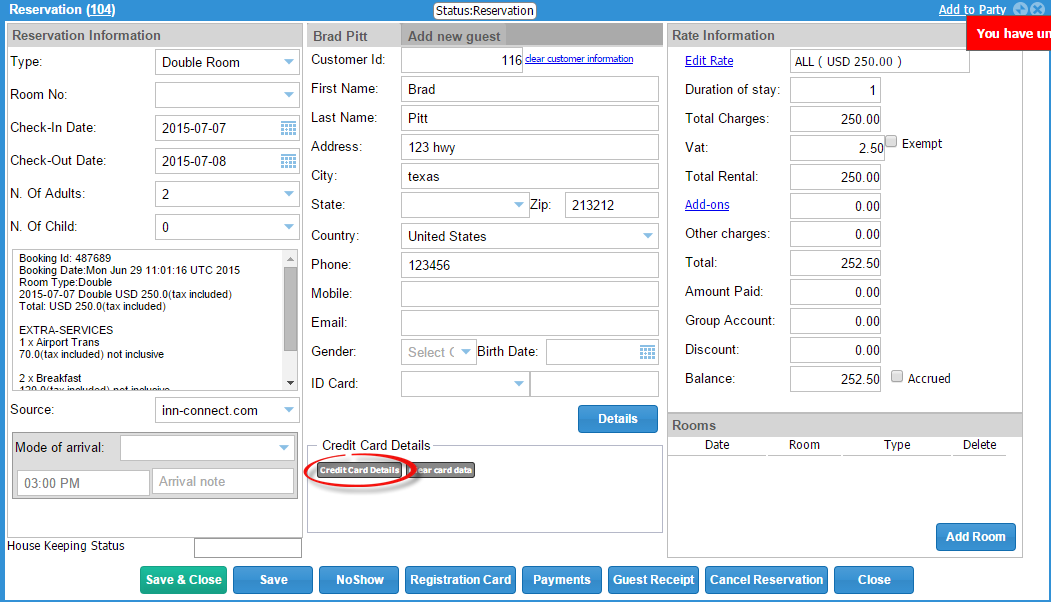This screenshot has width=1051, height=602.
Task: Click the round X icon in title bar
Action: pyautogui.click(x=1038, y=10)
